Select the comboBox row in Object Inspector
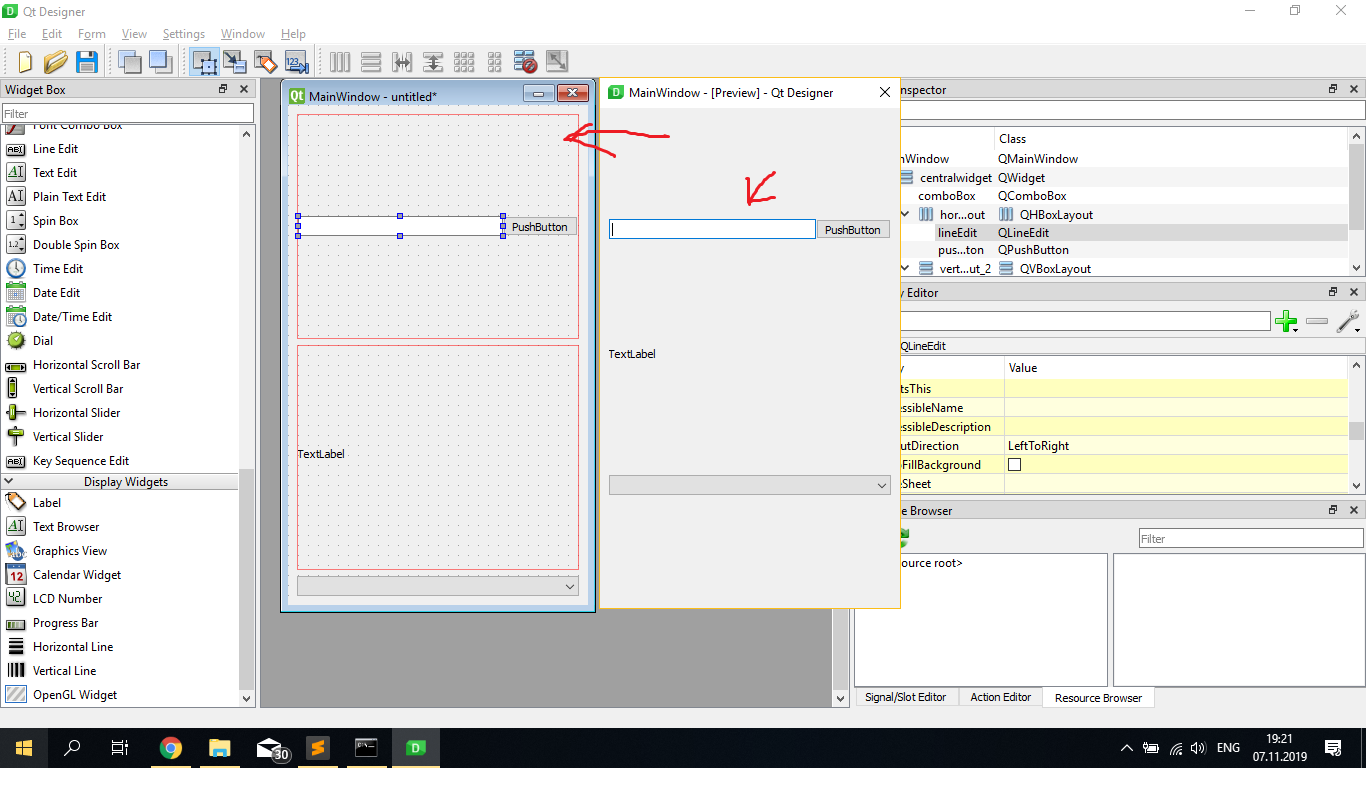The width and height of the screenshot is (1366, 800). coord(1123,196)
